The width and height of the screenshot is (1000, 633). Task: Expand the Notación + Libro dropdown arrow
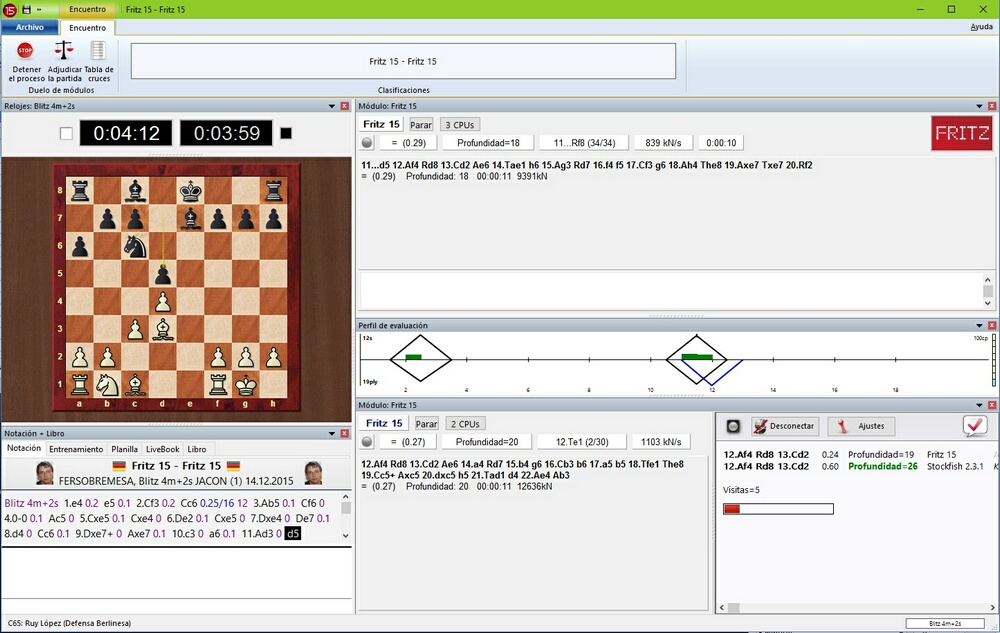click(332, 434)
